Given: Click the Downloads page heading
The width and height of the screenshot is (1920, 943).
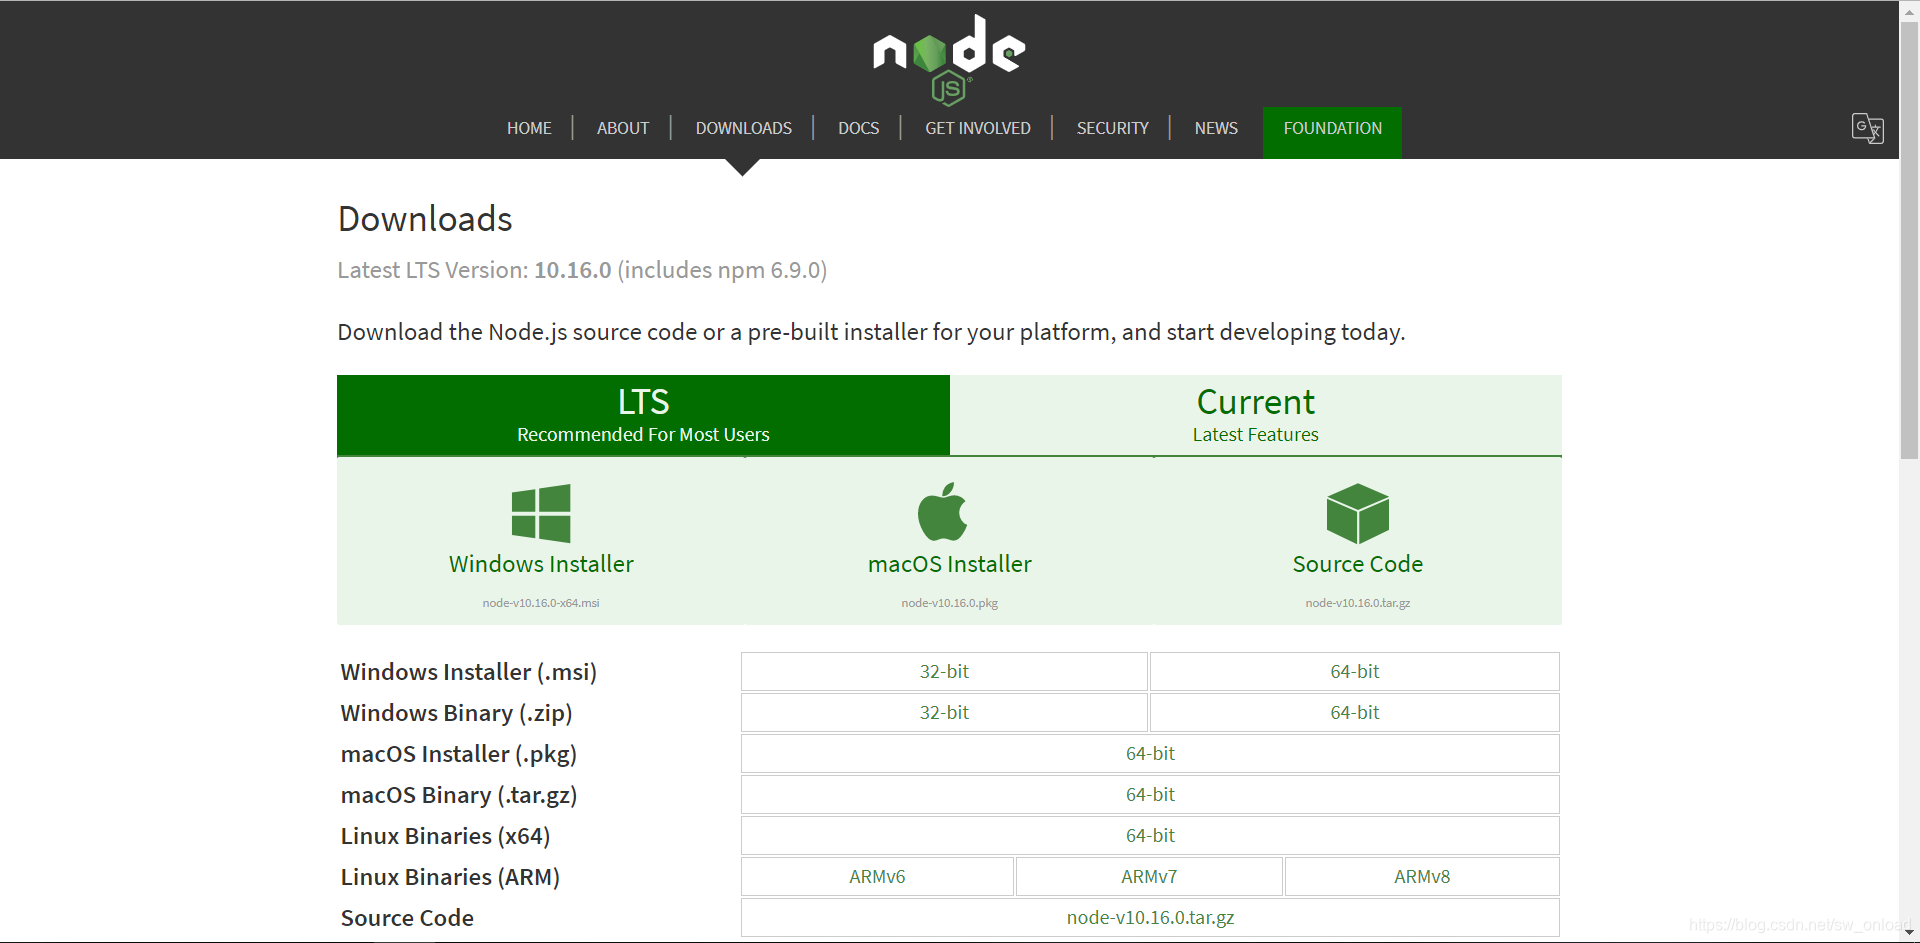Looking at the screenshot, I should click(x=425, y=219).
